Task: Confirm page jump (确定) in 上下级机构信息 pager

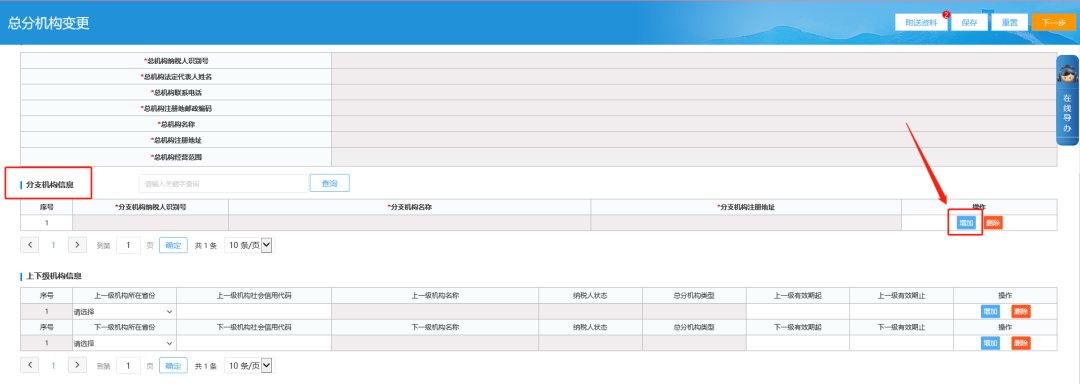Action: pyautogui.click(x=173, y=365)
